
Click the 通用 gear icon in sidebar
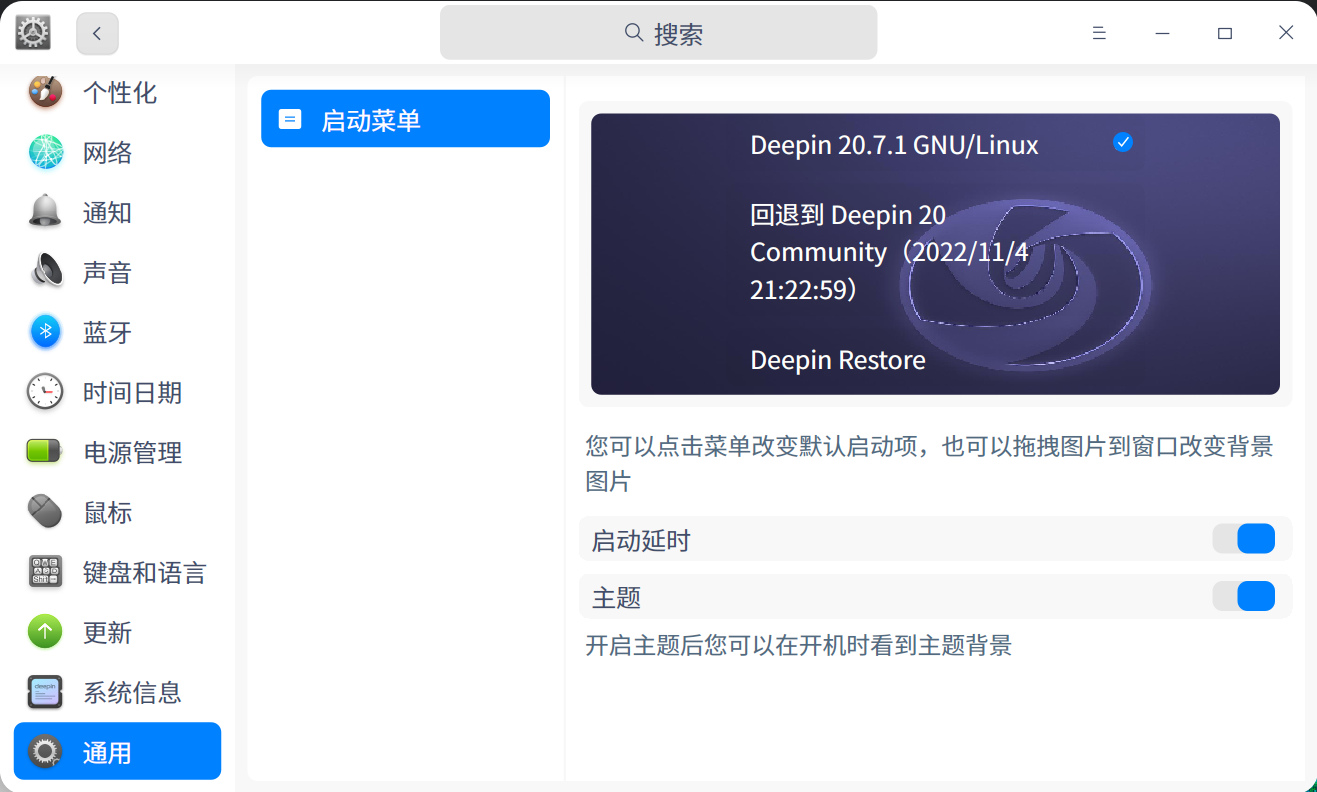(x=45, y=752)
